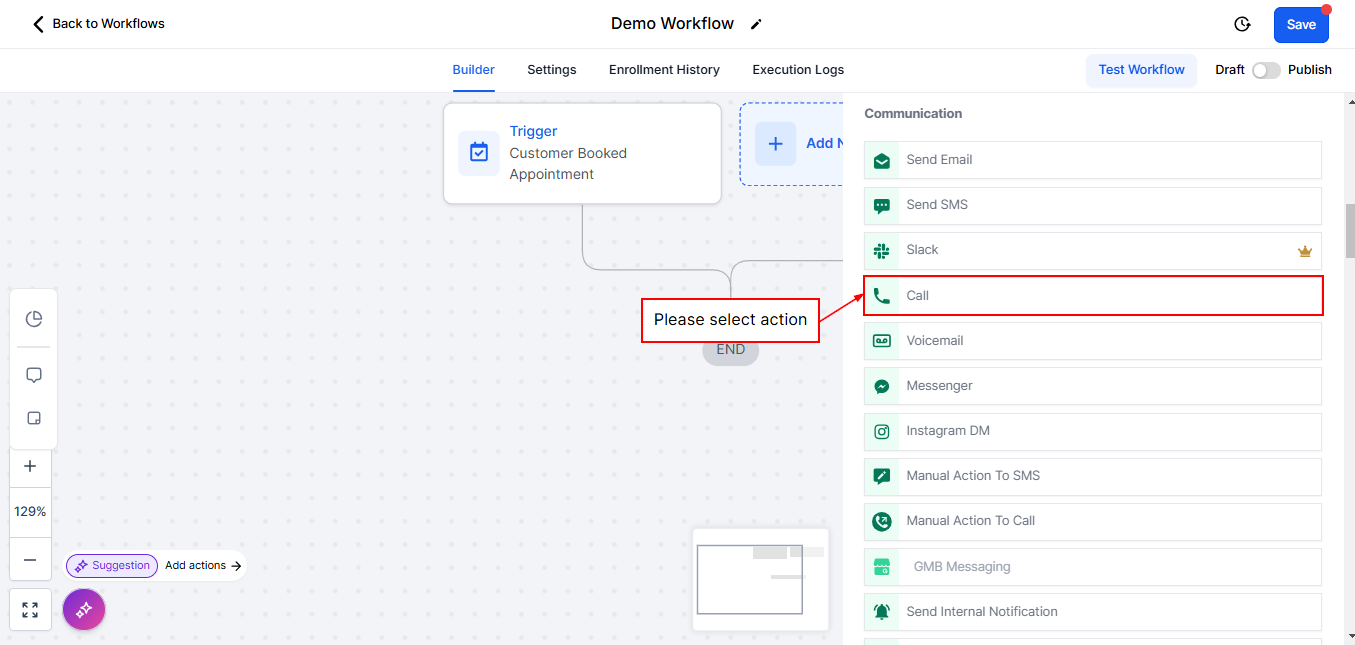Screen dimensions: 1355x645
Task: Click the comment bubble icon
Action: 34,375
